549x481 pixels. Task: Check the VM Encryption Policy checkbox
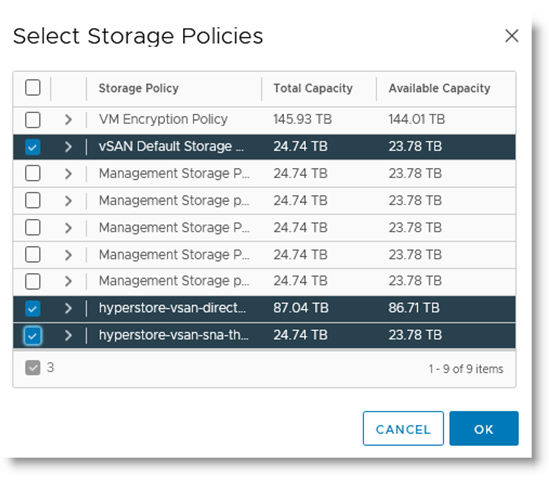click(33, 120)
